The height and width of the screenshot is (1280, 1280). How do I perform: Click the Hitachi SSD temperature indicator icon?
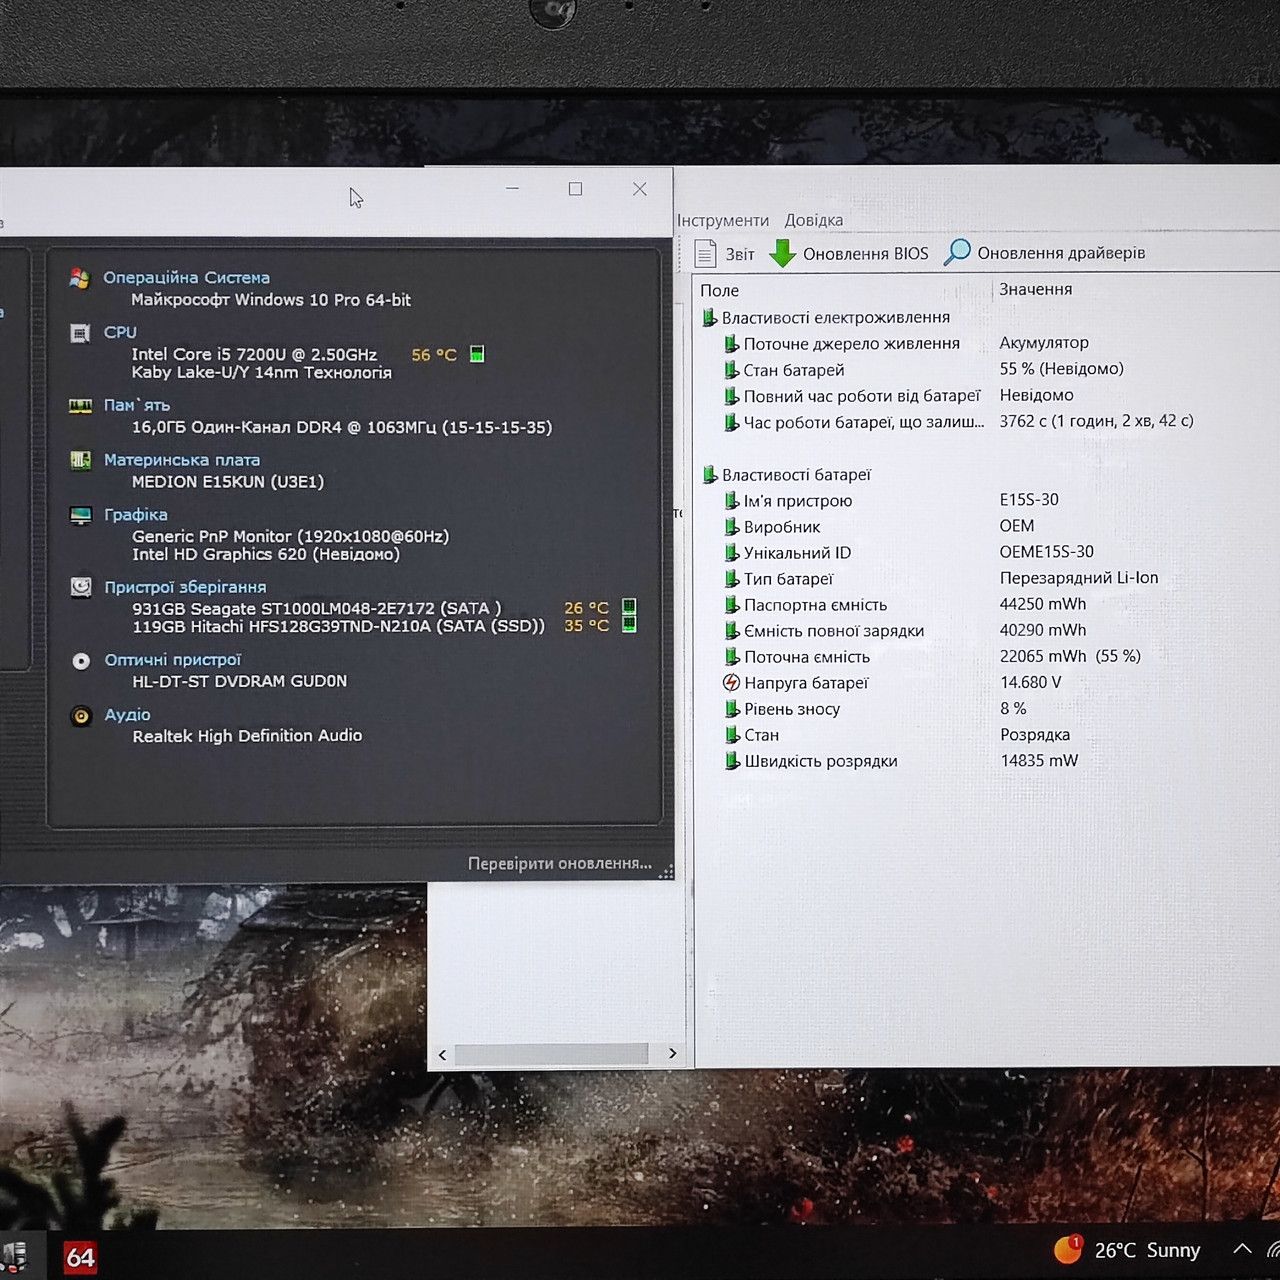629,624
